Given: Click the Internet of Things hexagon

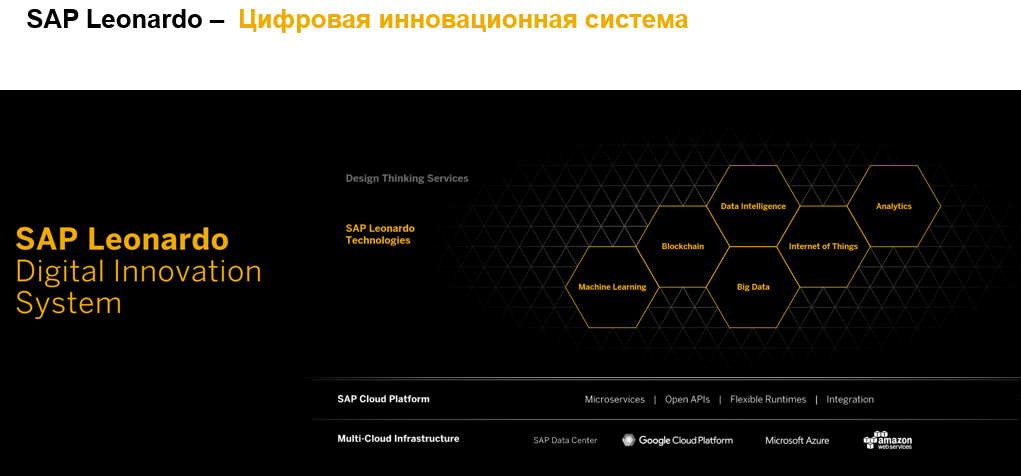Looking at the screenshot, I should tap(823, 247).
